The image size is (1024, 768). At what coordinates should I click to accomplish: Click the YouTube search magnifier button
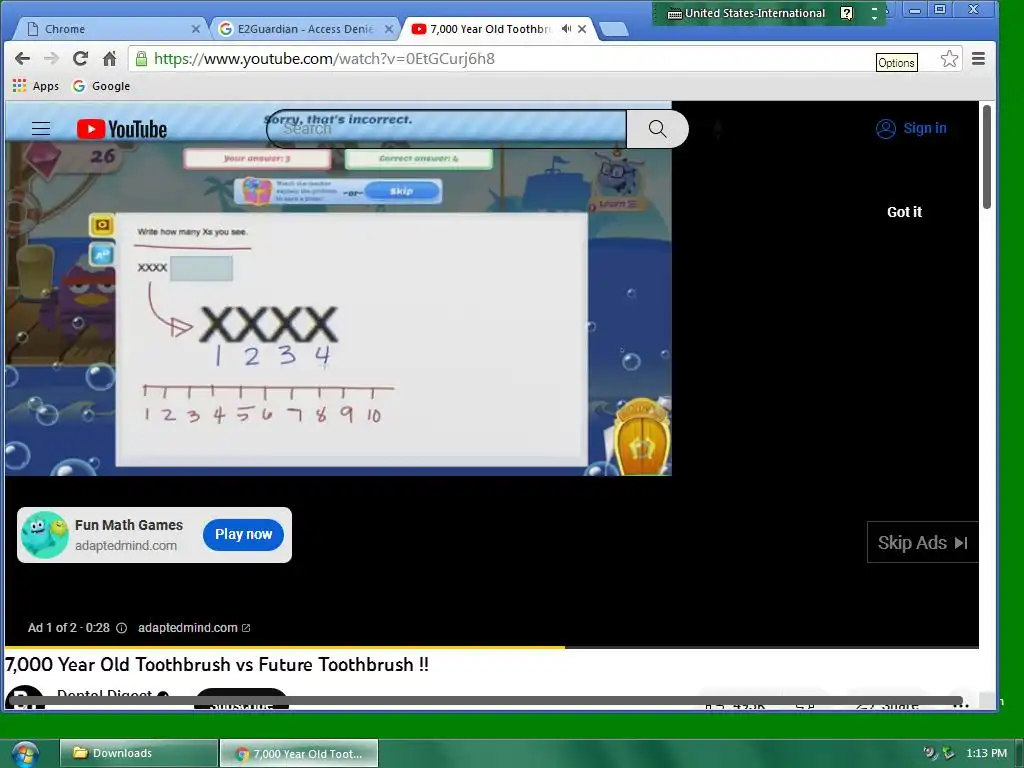tap(658, 129)
